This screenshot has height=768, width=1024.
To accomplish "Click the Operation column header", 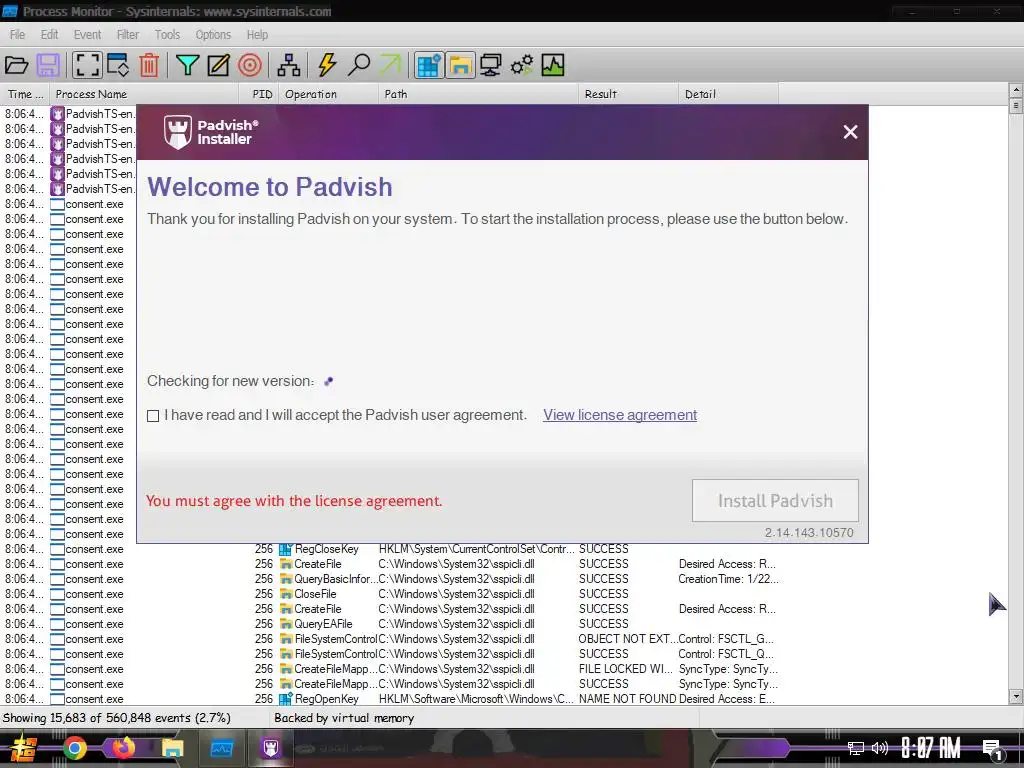I will pos(329,94).
